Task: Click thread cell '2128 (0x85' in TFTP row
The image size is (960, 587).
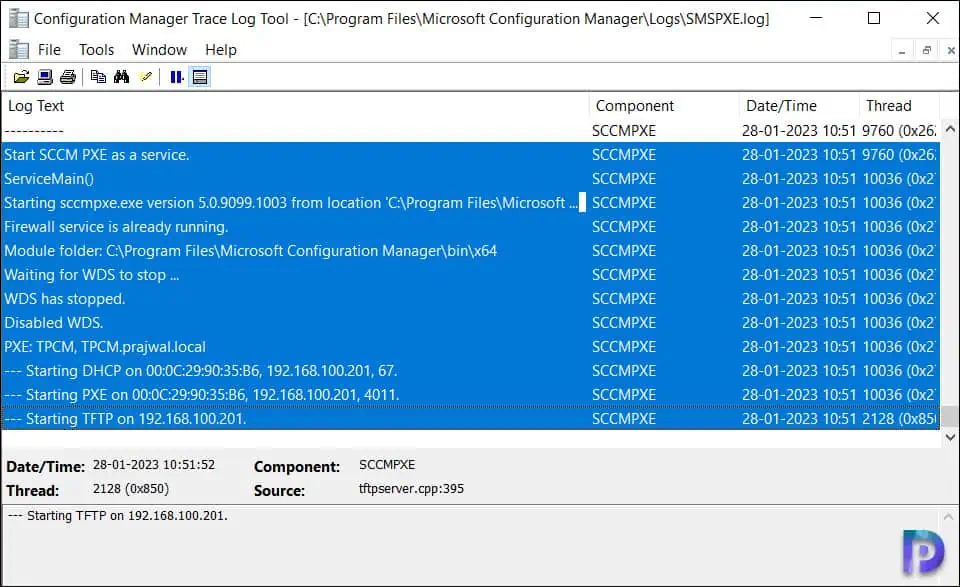Action: click(x=899, y=419)
